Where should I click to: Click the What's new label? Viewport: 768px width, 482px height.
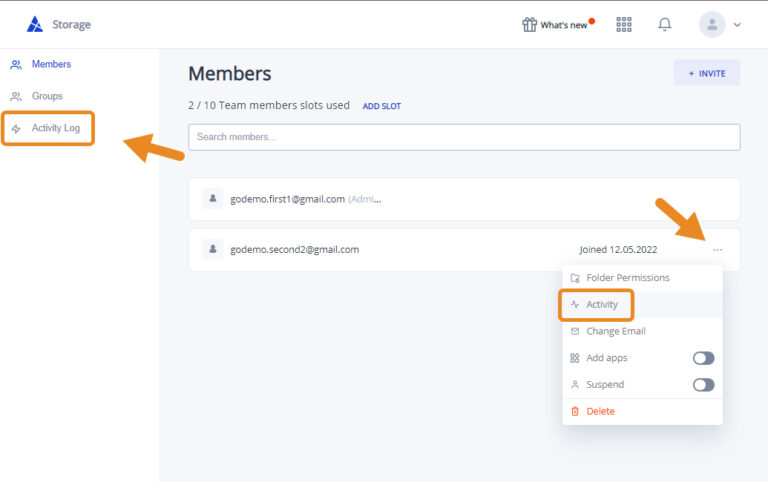(564, 25)
